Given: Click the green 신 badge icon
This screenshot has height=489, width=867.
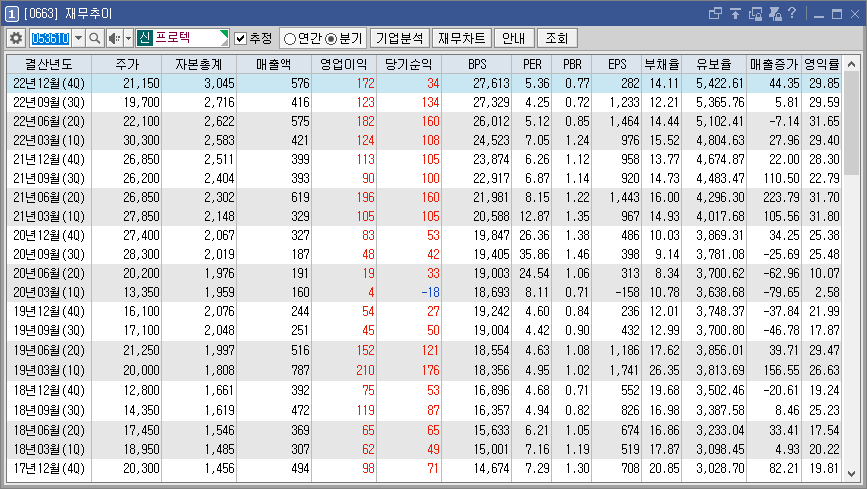Looking at the screenshot, I should [144, 38].
